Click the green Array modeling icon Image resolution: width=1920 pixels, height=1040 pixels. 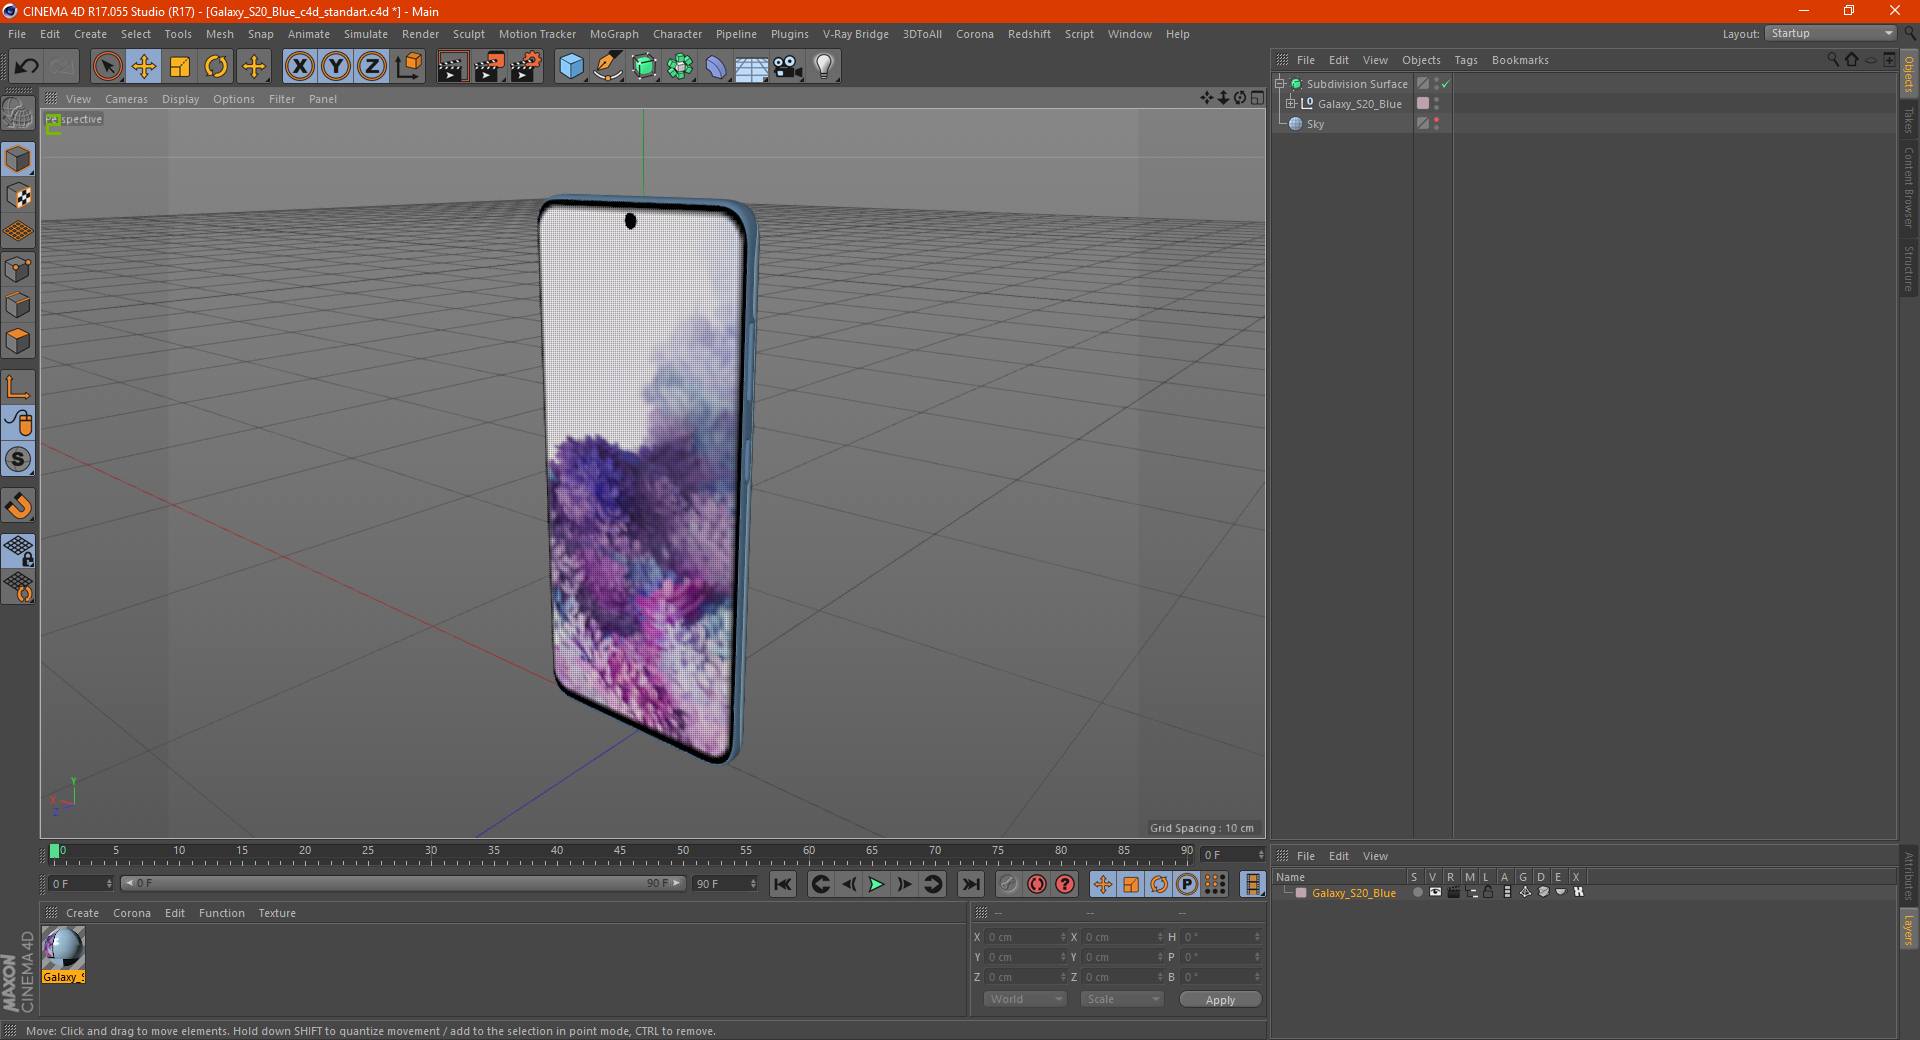coord(680,67)
